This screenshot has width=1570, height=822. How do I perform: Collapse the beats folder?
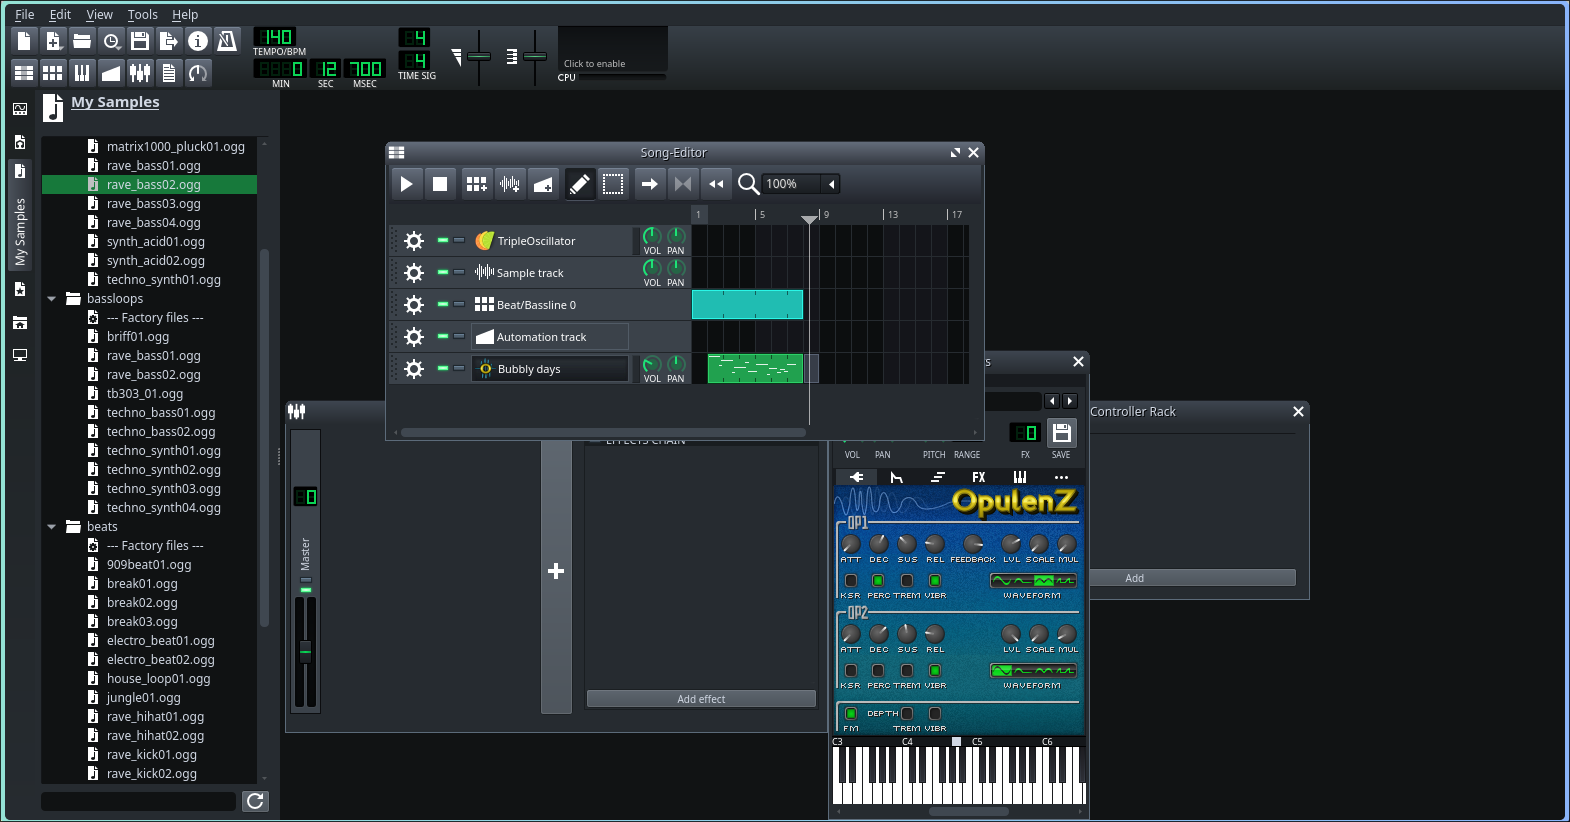click(52, 527)
